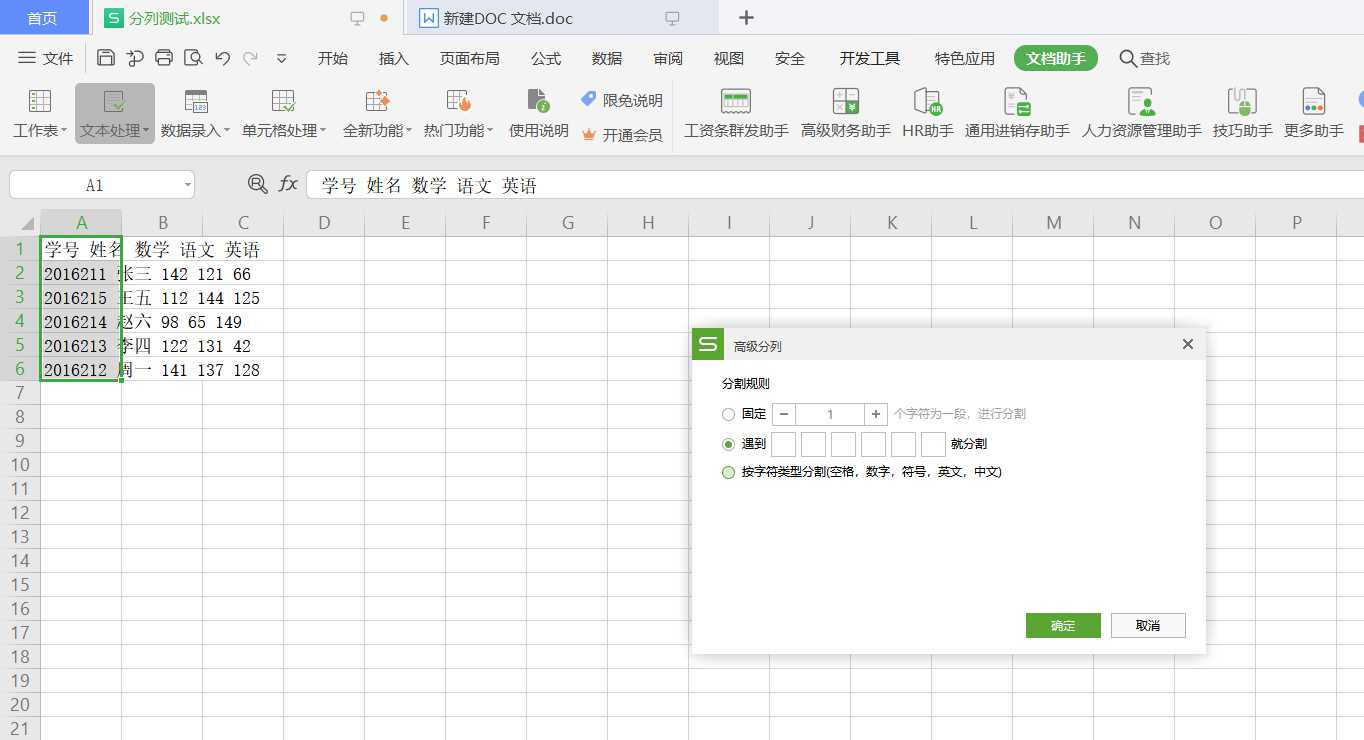Launch 高级财务助手
The height and width of the screenshot is (740, 1364).
(x=846, y=112)
